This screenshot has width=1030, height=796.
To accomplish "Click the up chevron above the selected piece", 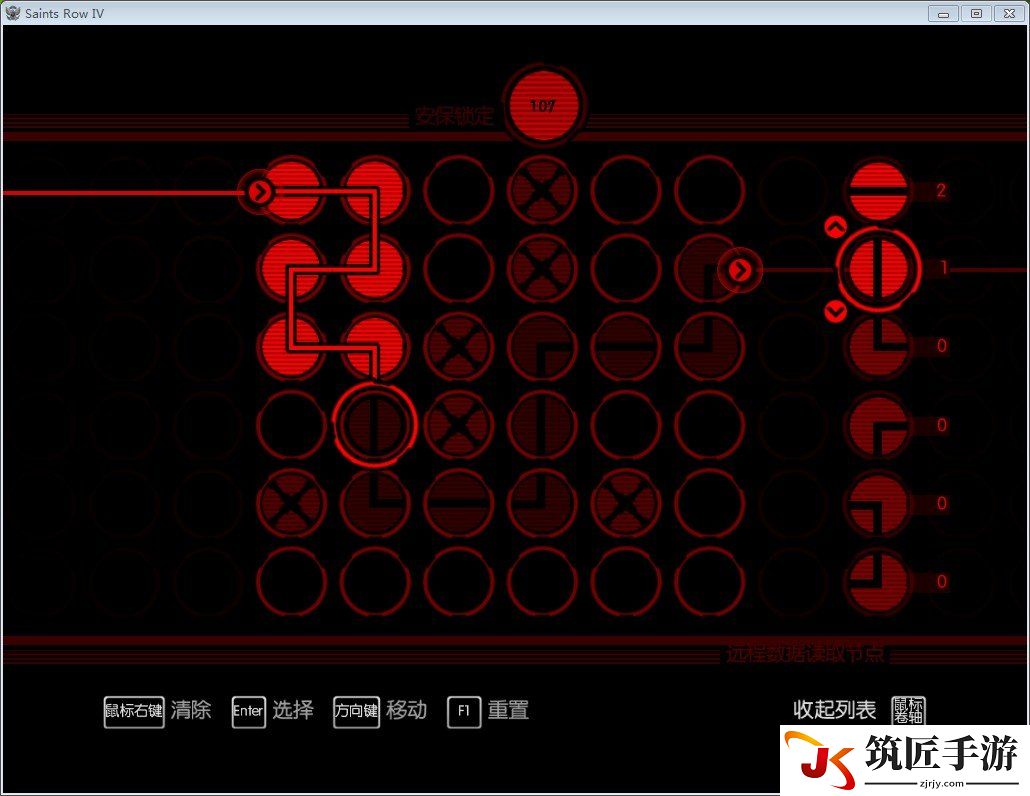I will click(x=836, y=227).
